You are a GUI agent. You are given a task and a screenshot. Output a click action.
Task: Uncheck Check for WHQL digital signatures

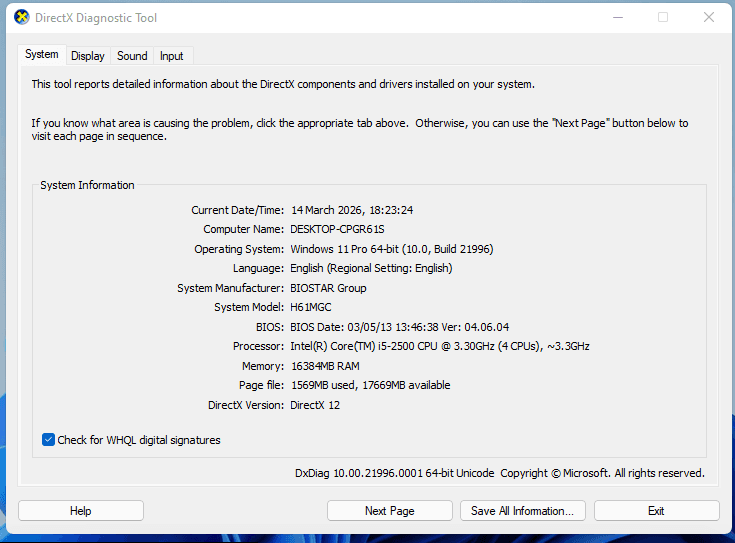pos(48,440)
